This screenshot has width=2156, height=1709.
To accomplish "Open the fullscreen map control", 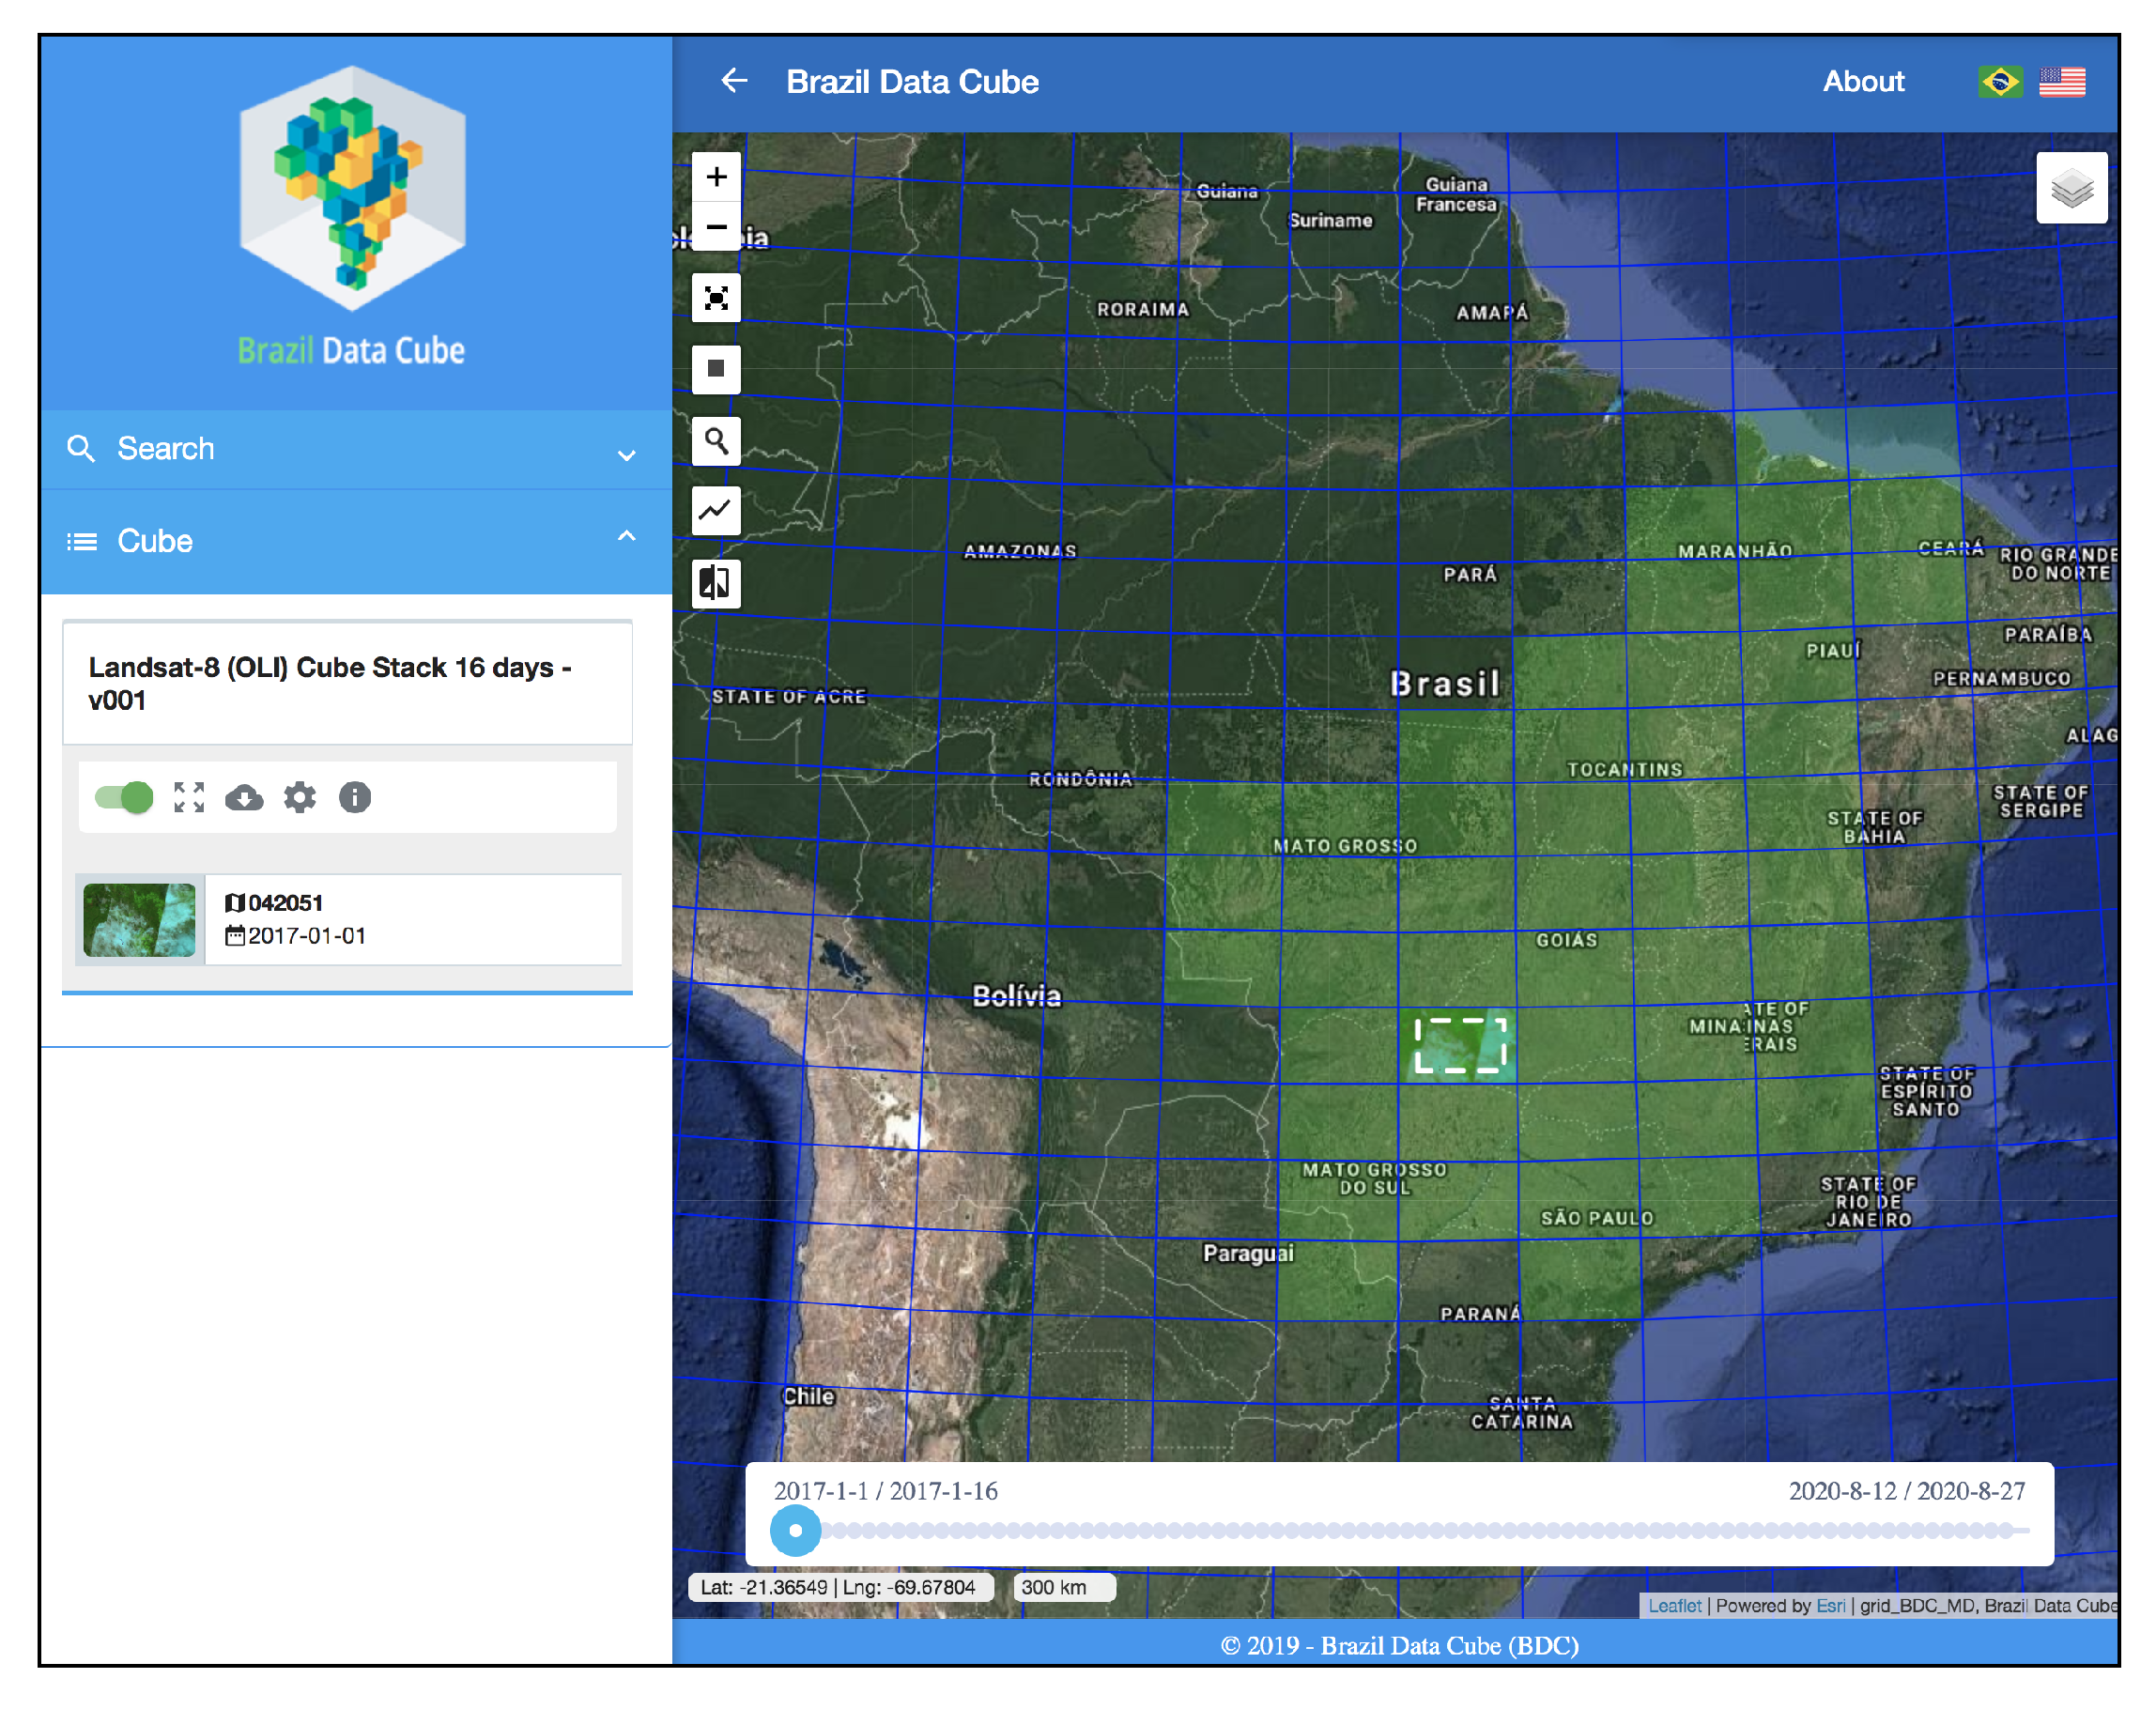I will click(716, 297).
